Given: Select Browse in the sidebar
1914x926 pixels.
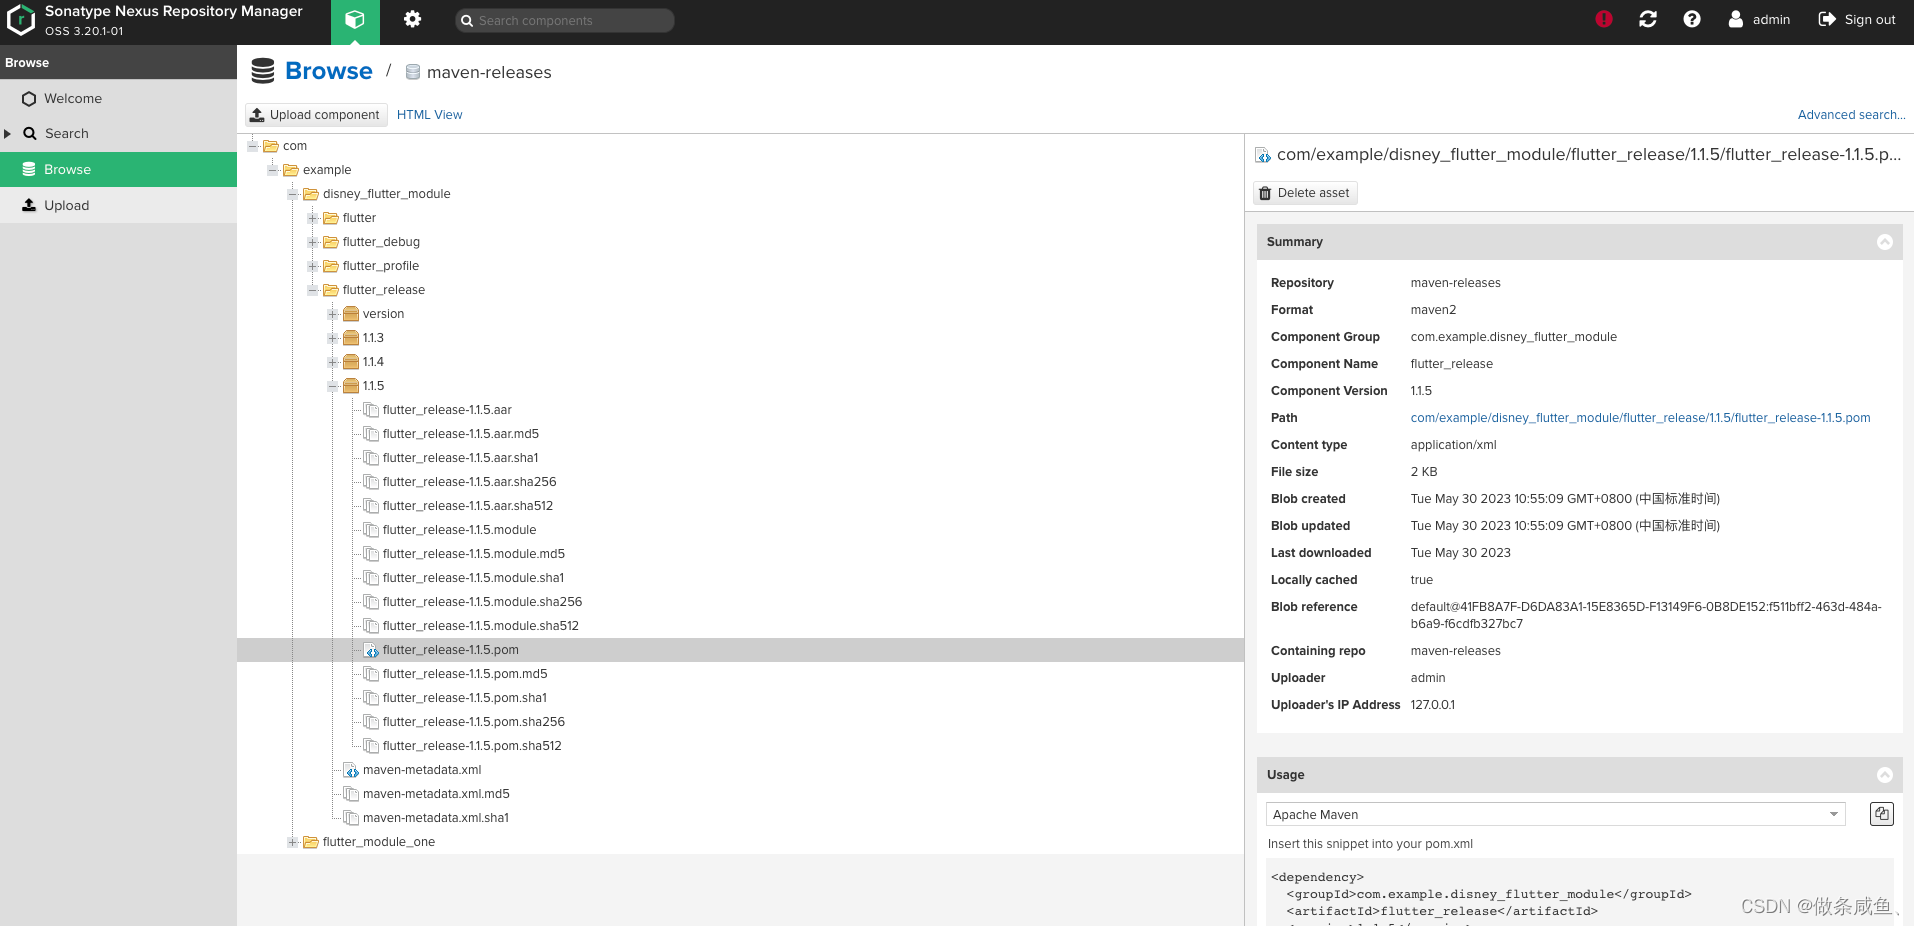Looking at the screenshot, I should (118, 169).
